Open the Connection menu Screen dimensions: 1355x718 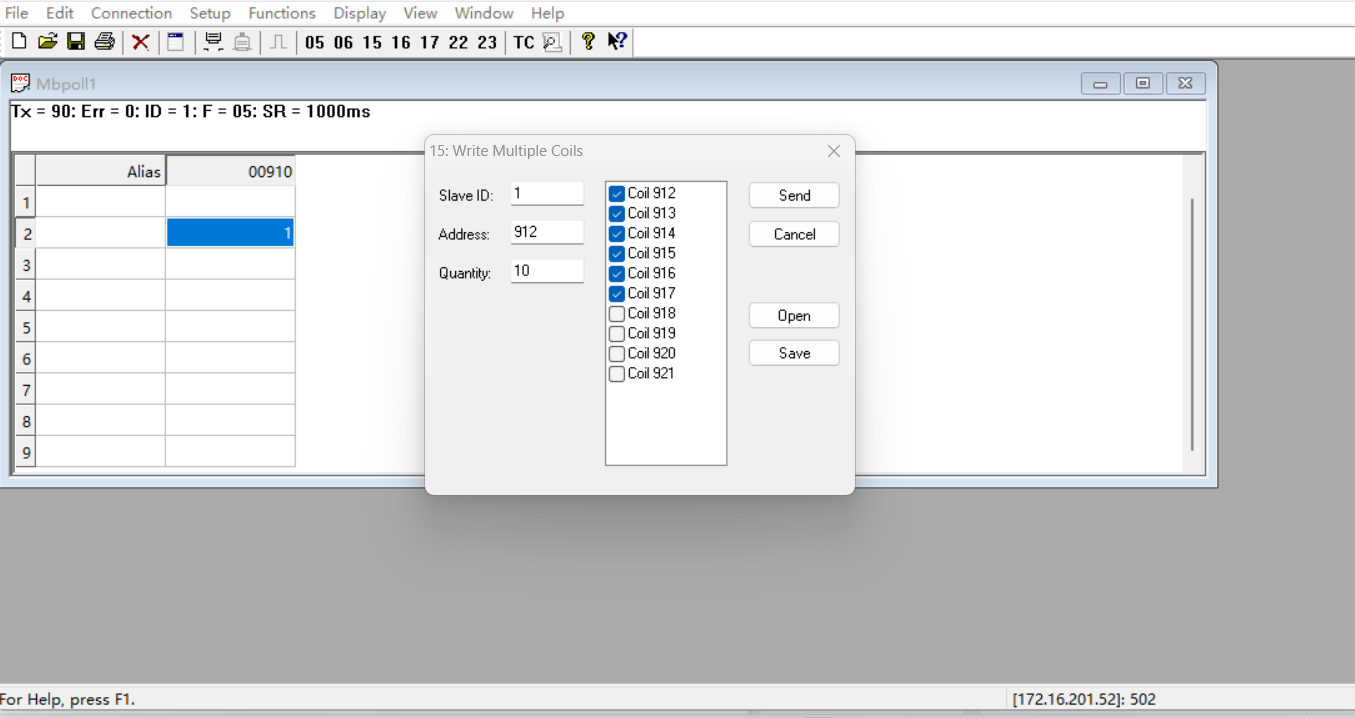point(131,13)
